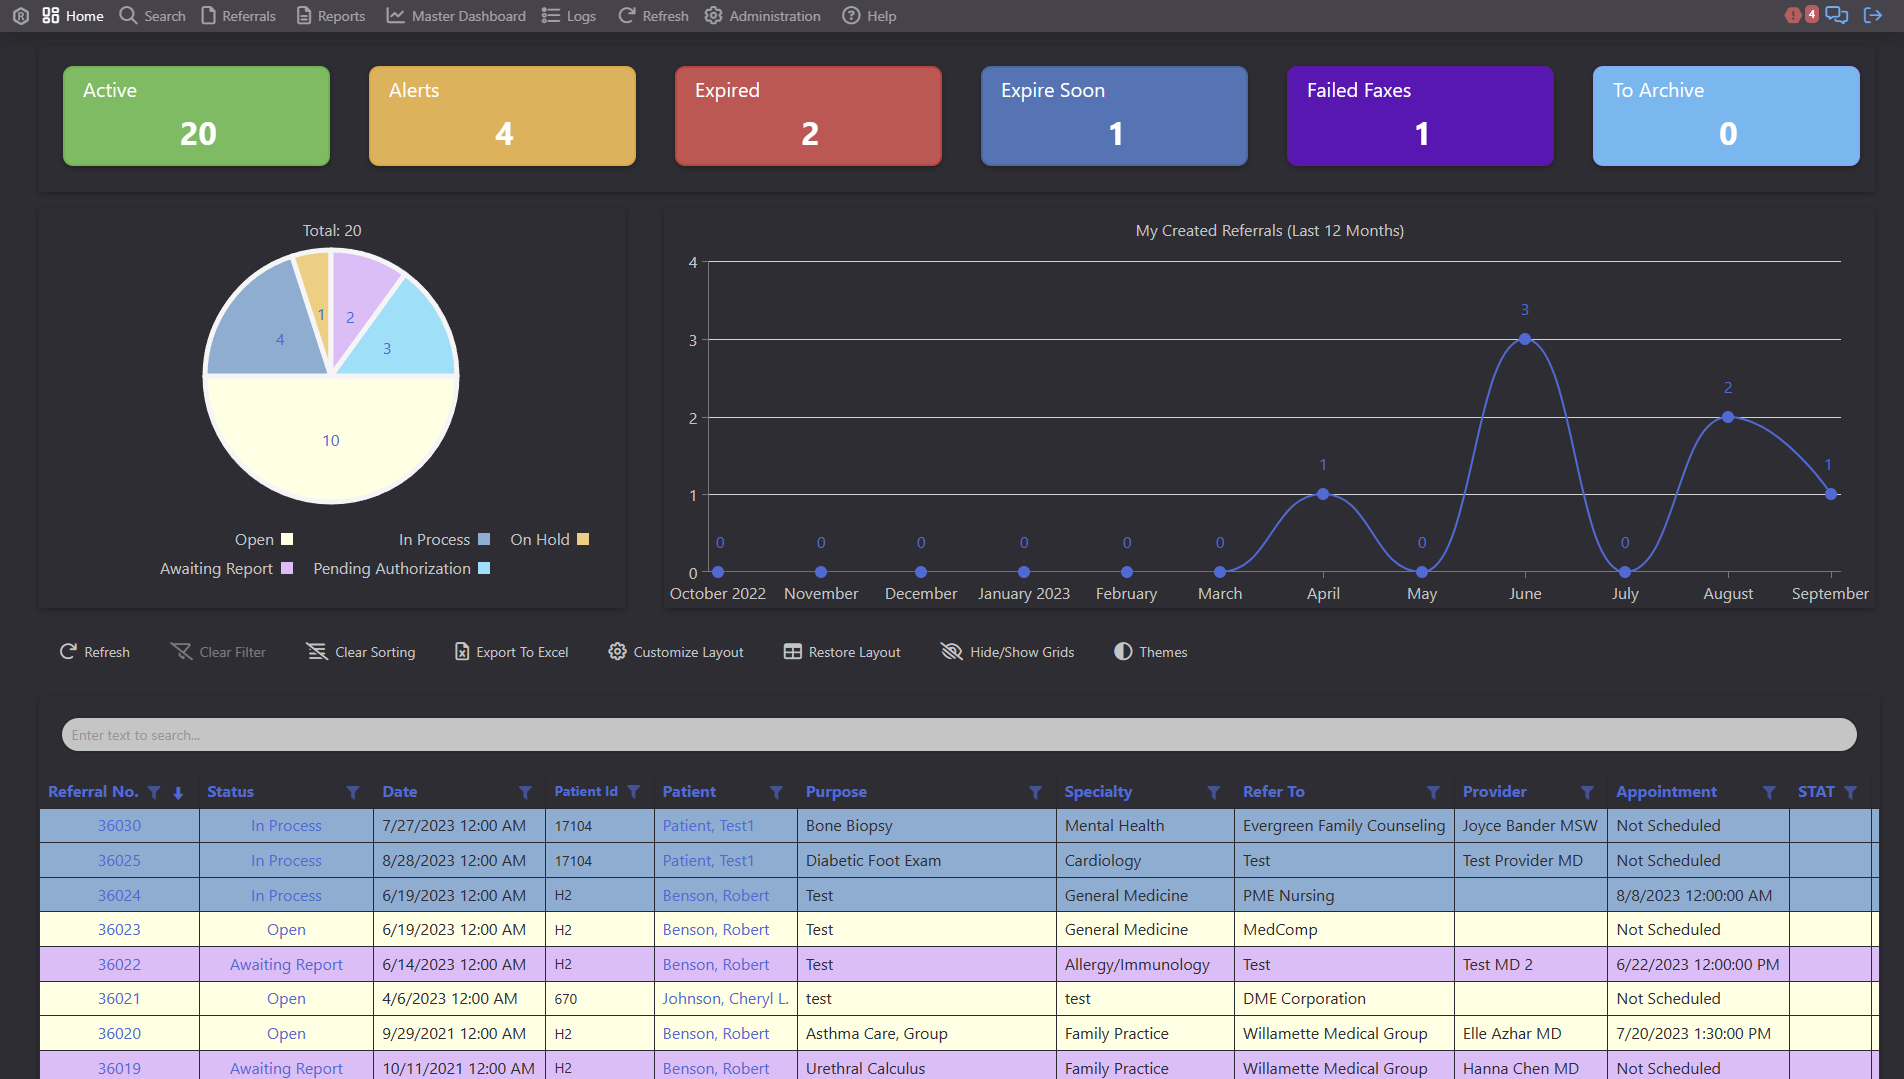Open the Refer To column filter
The height and width of the screenshot is (1079, 1904).
(1433, 792)
